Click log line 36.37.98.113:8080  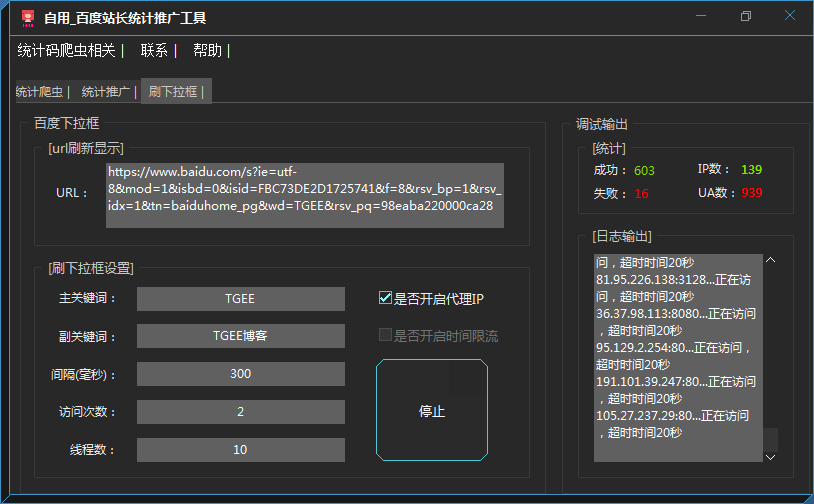675,314
